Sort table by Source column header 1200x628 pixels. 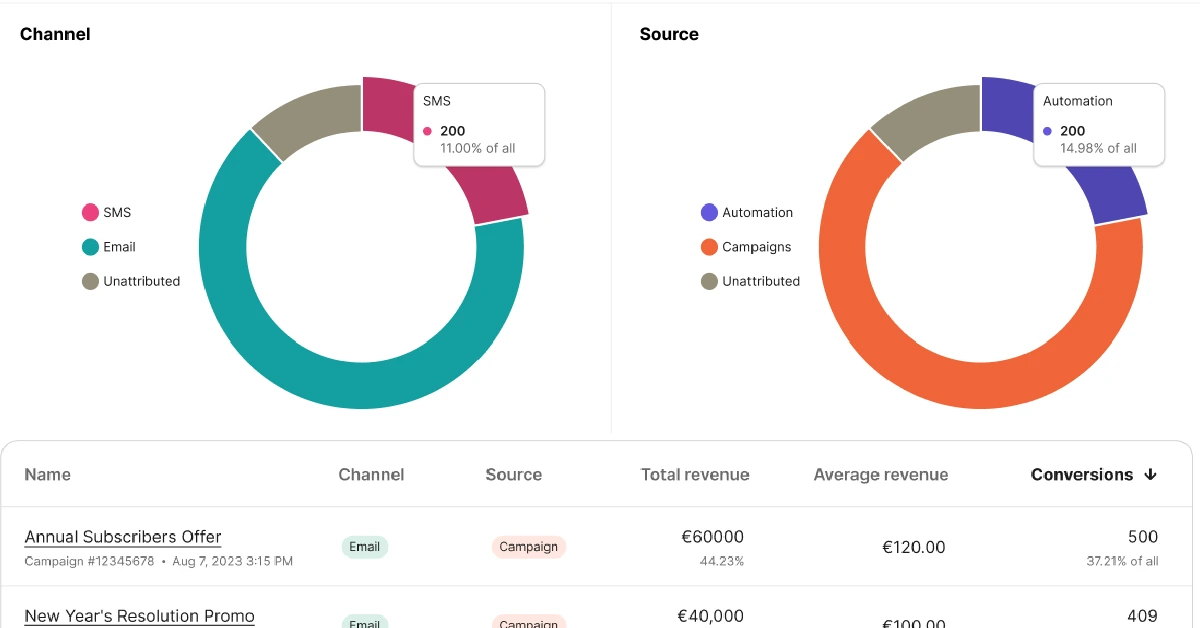[x=513, y=475]
